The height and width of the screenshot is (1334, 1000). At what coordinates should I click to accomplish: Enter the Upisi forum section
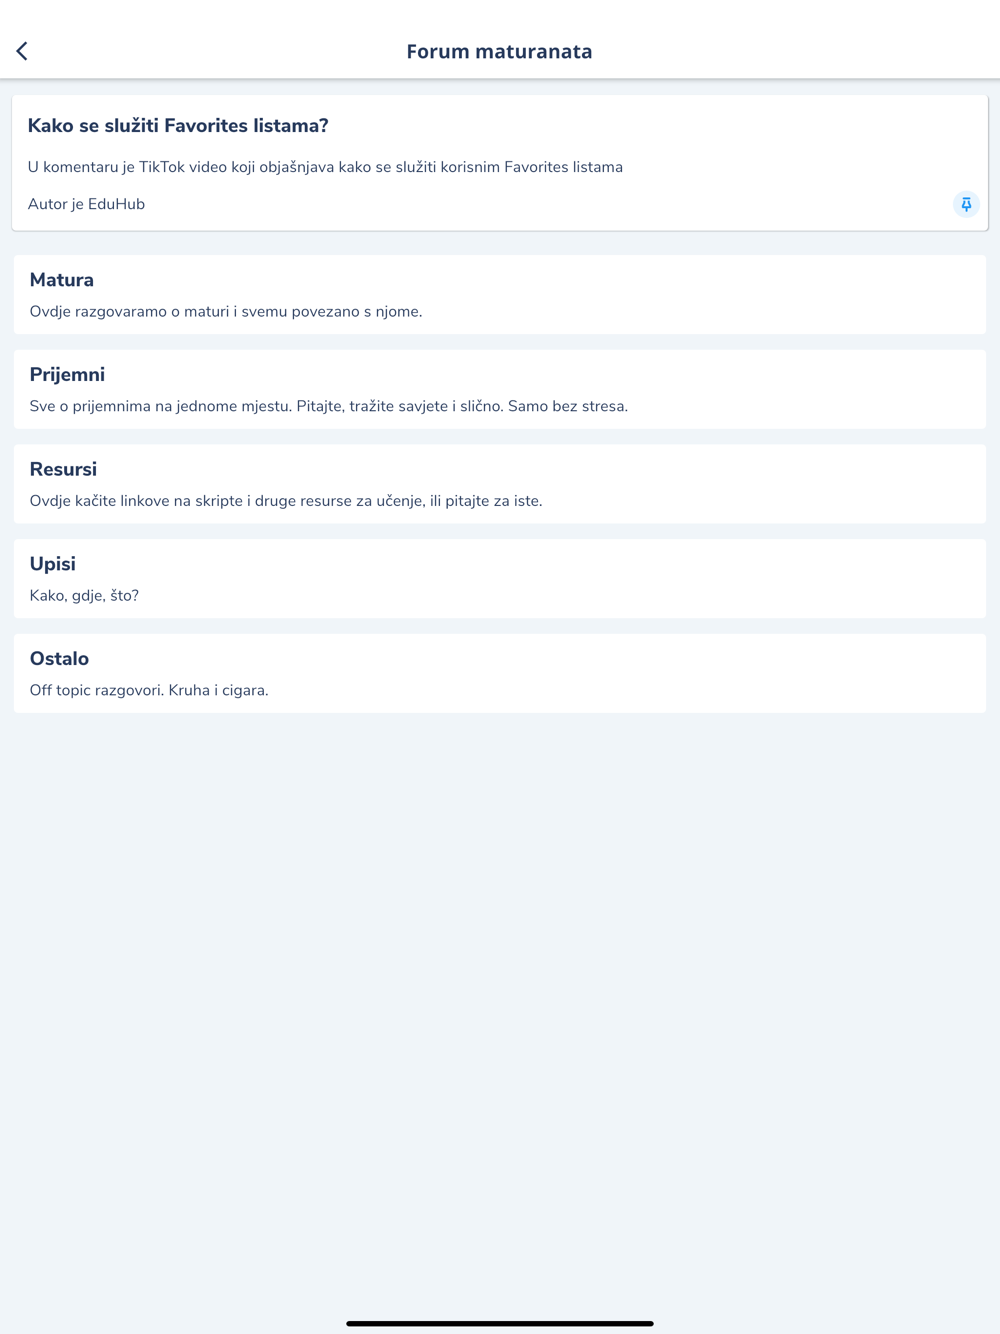[x=53, y=564]
